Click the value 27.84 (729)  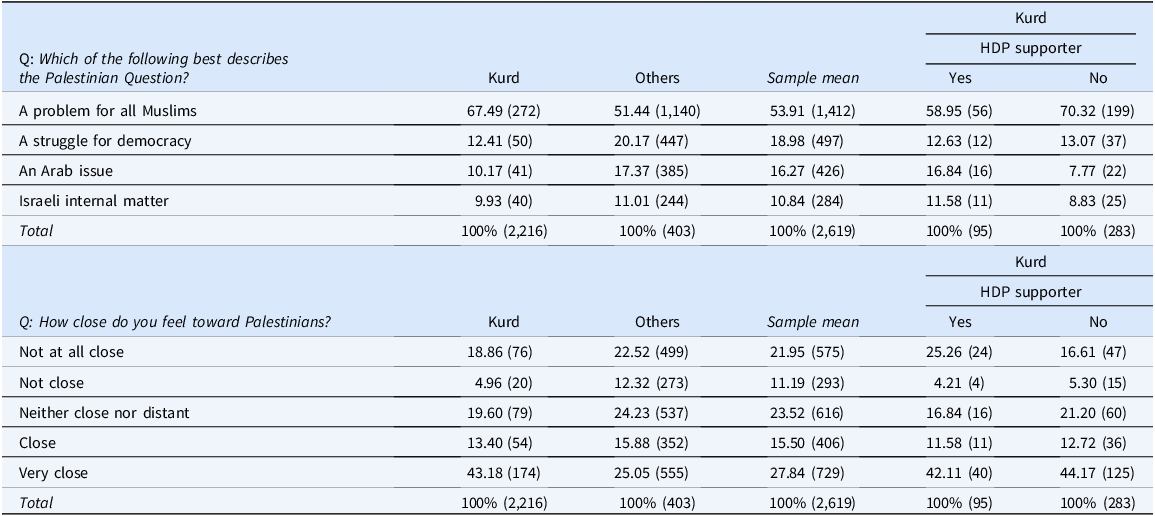pos(812,473)
